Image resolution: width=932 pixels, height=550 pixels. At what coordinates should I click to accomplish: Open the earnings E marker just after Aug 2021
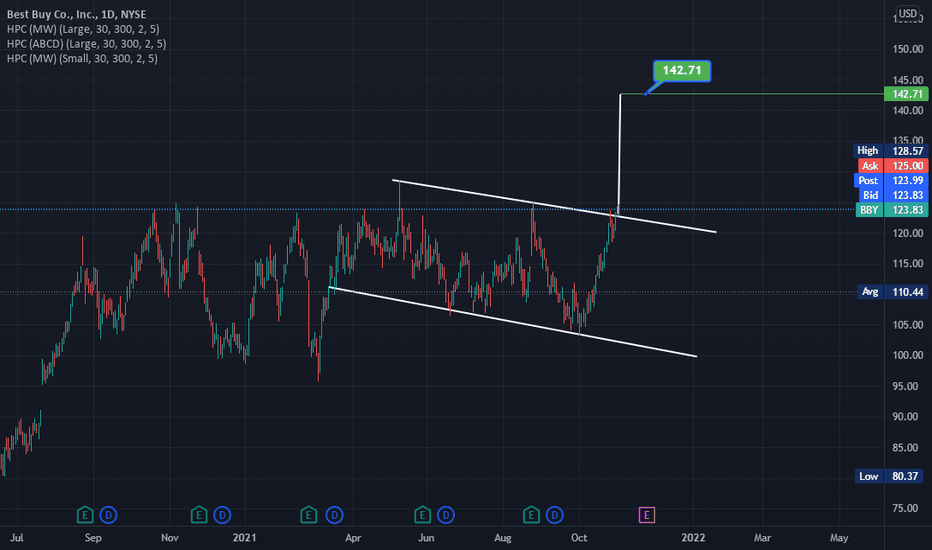click(531, 515)
